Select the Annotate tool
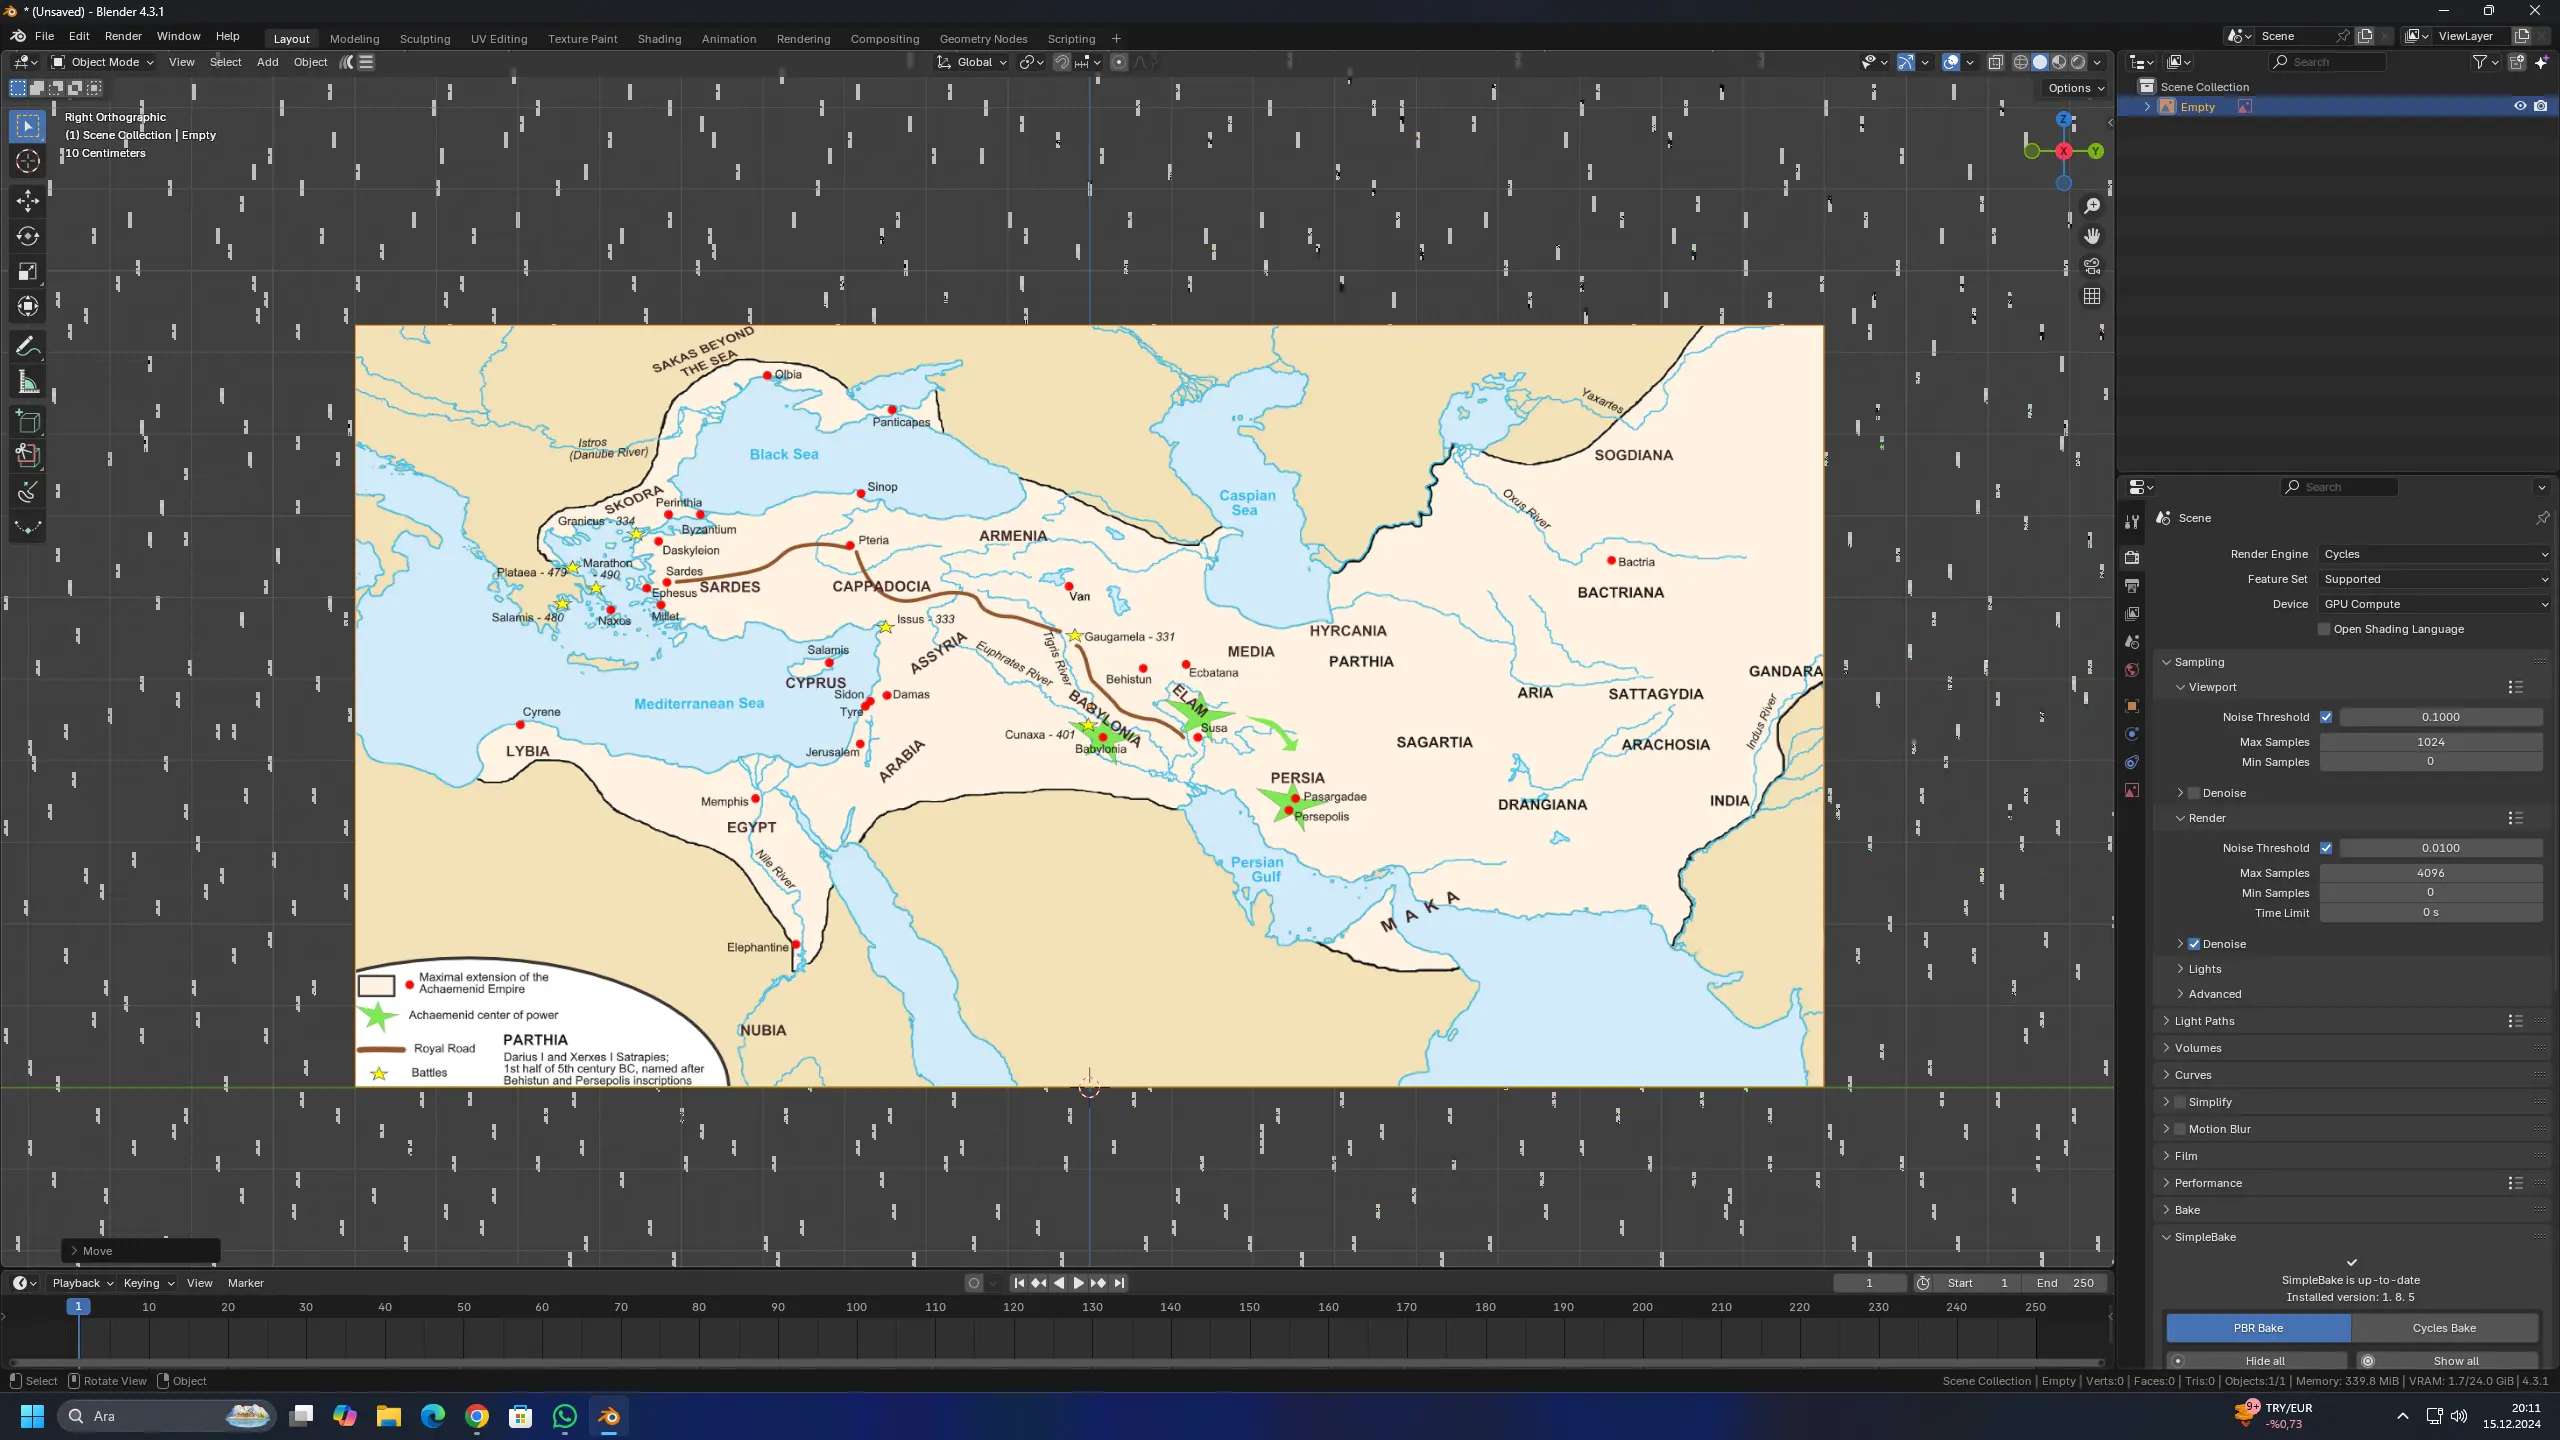2560x1440 pixels. coord(28,347)
